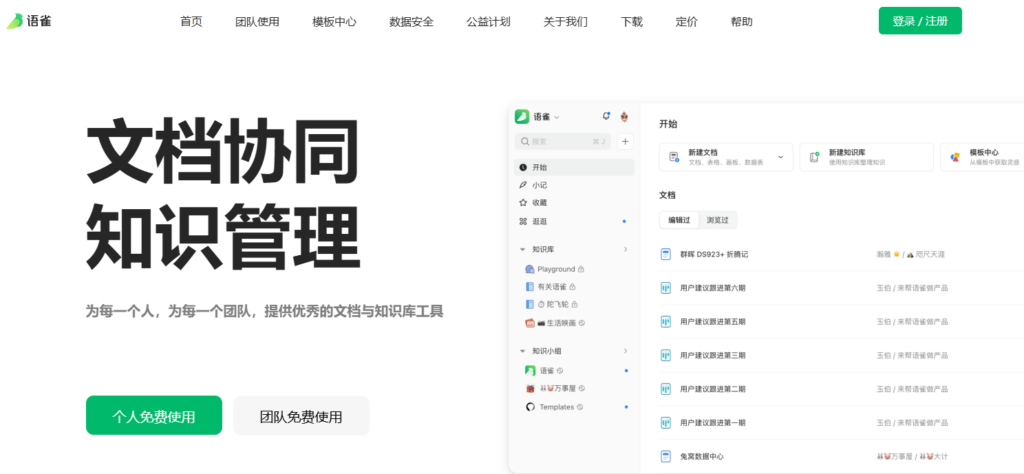The width and height of the screenshot is (1024, 474).
Task: Click the 语雀 group icon under 知识小组
Action: (x=530, y=371)
